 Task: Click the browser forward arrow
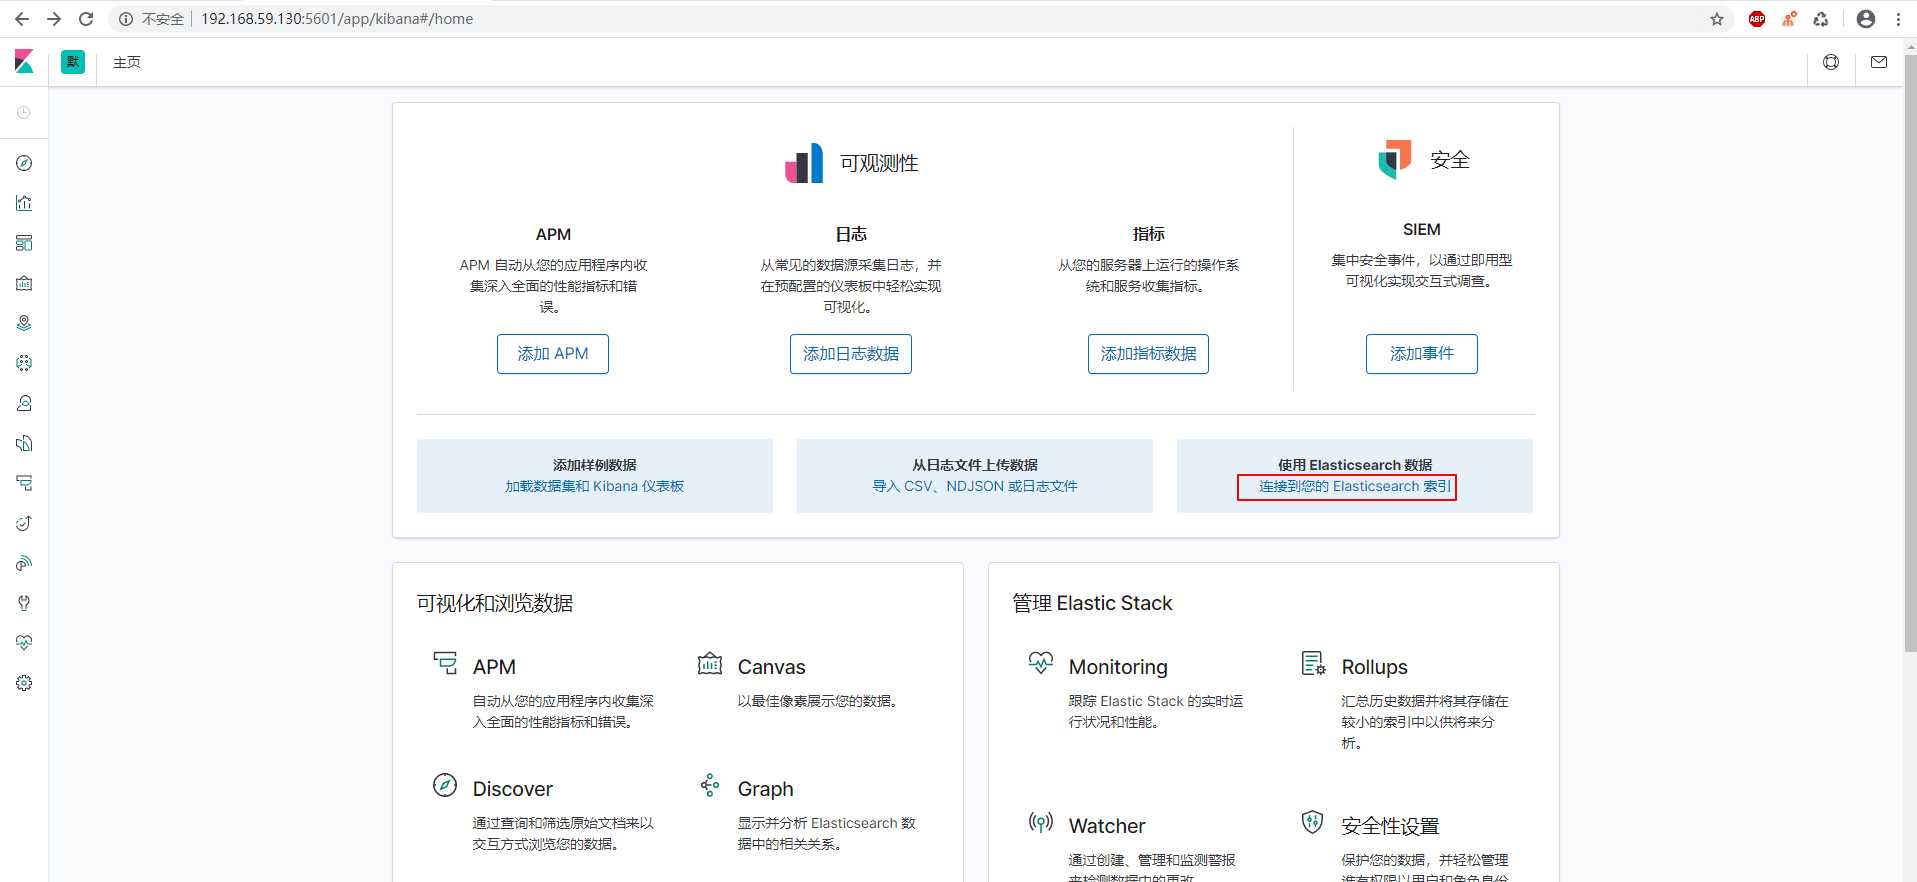[x=54, y=19]
